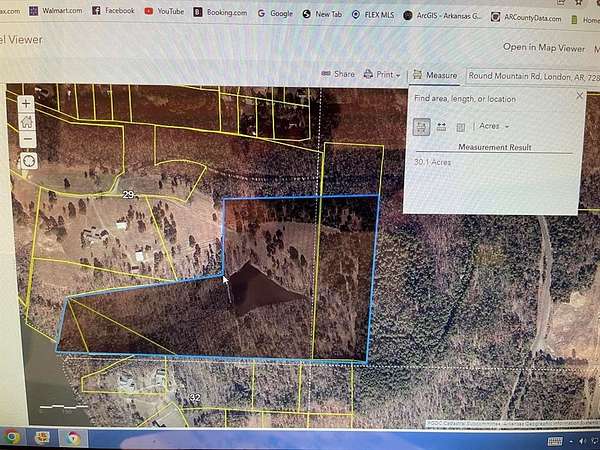Click the find my location button
This screenshot has width=600, height=450.
pyautogui.click(x=28, y=160)
